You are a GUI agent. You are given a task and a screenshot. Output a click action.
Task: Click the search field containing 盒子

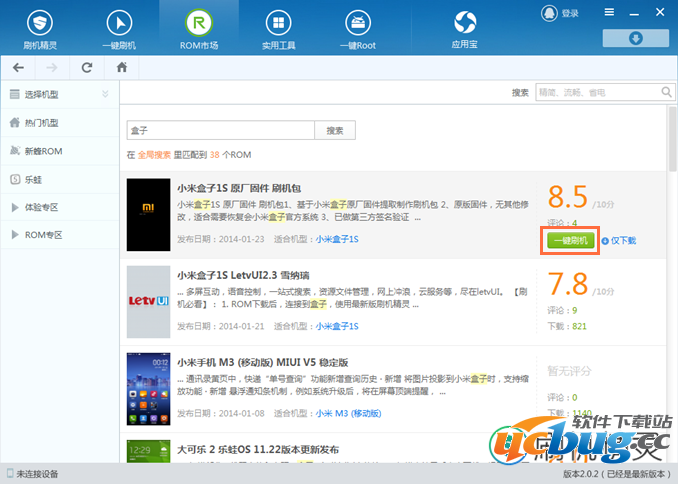(220, 130)
